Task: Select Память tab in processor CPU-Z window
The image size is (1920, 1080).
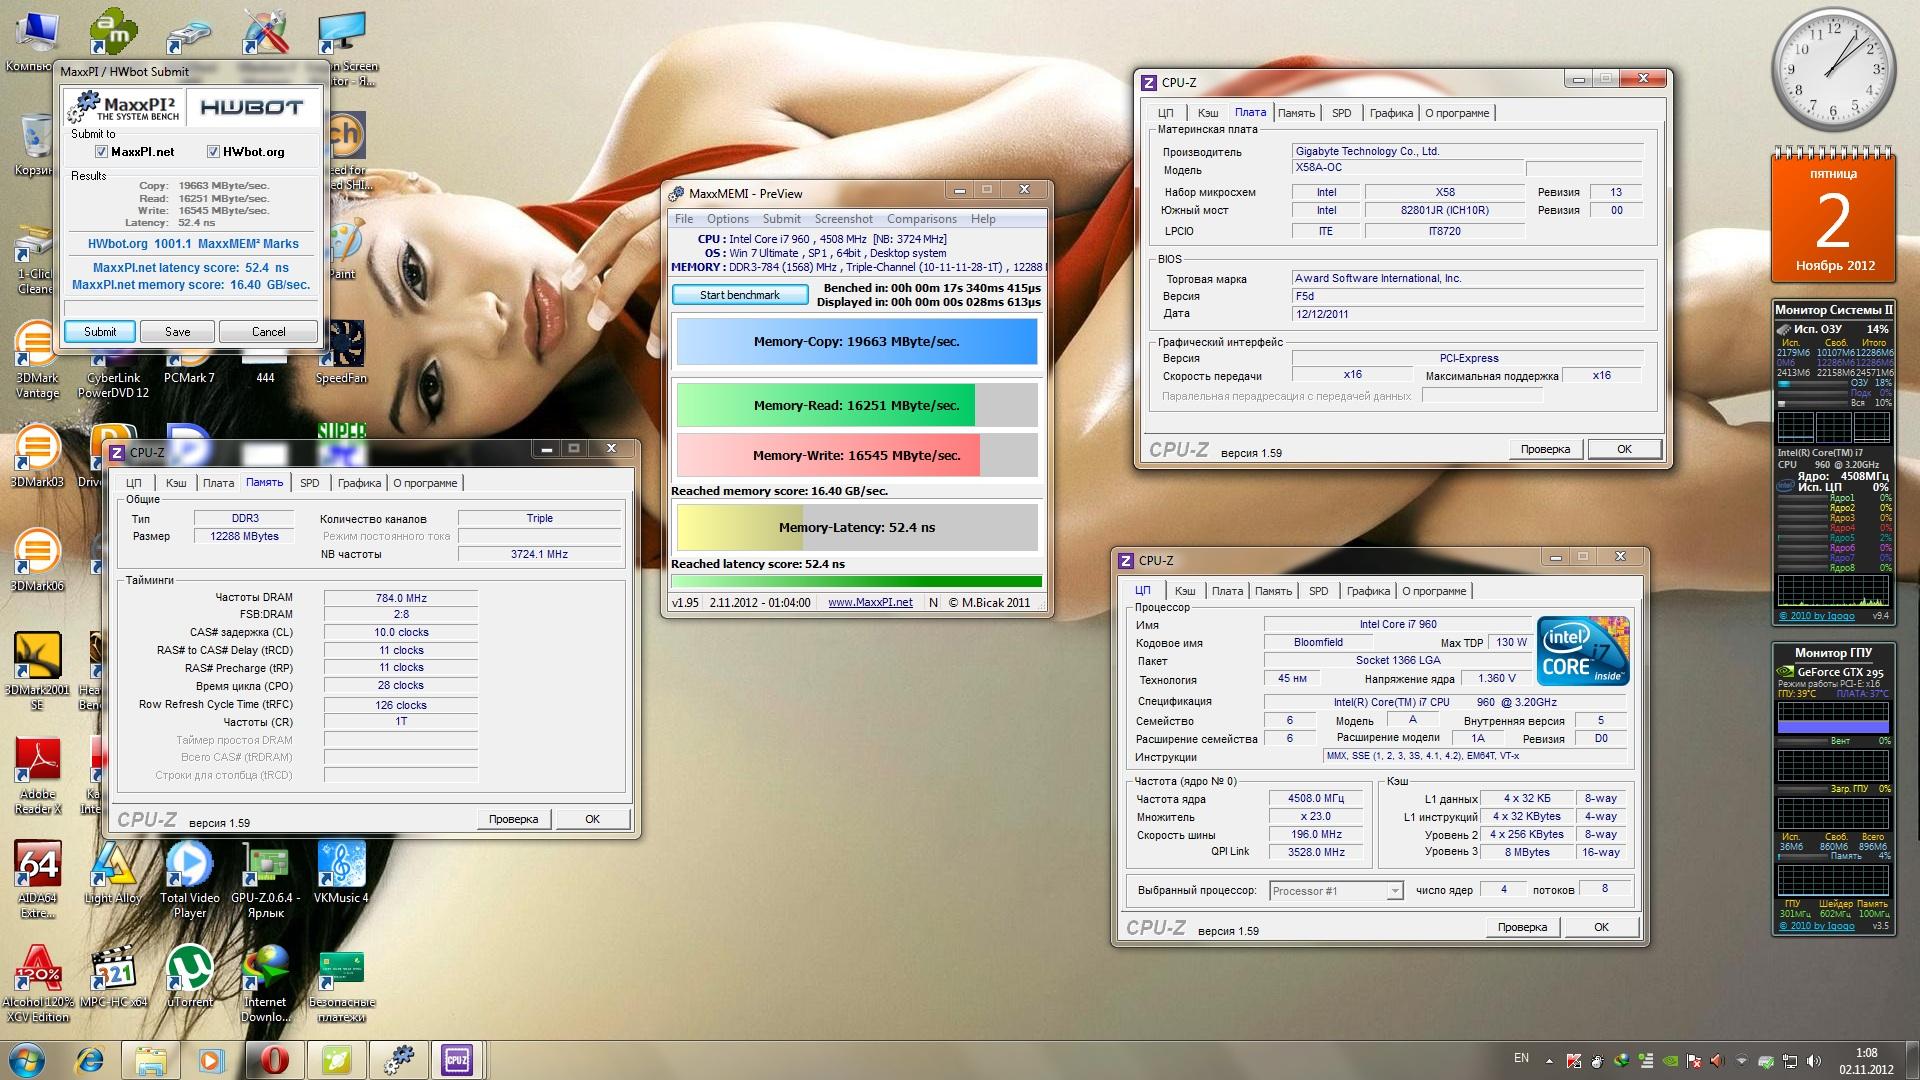Action: click(1273, 591)
